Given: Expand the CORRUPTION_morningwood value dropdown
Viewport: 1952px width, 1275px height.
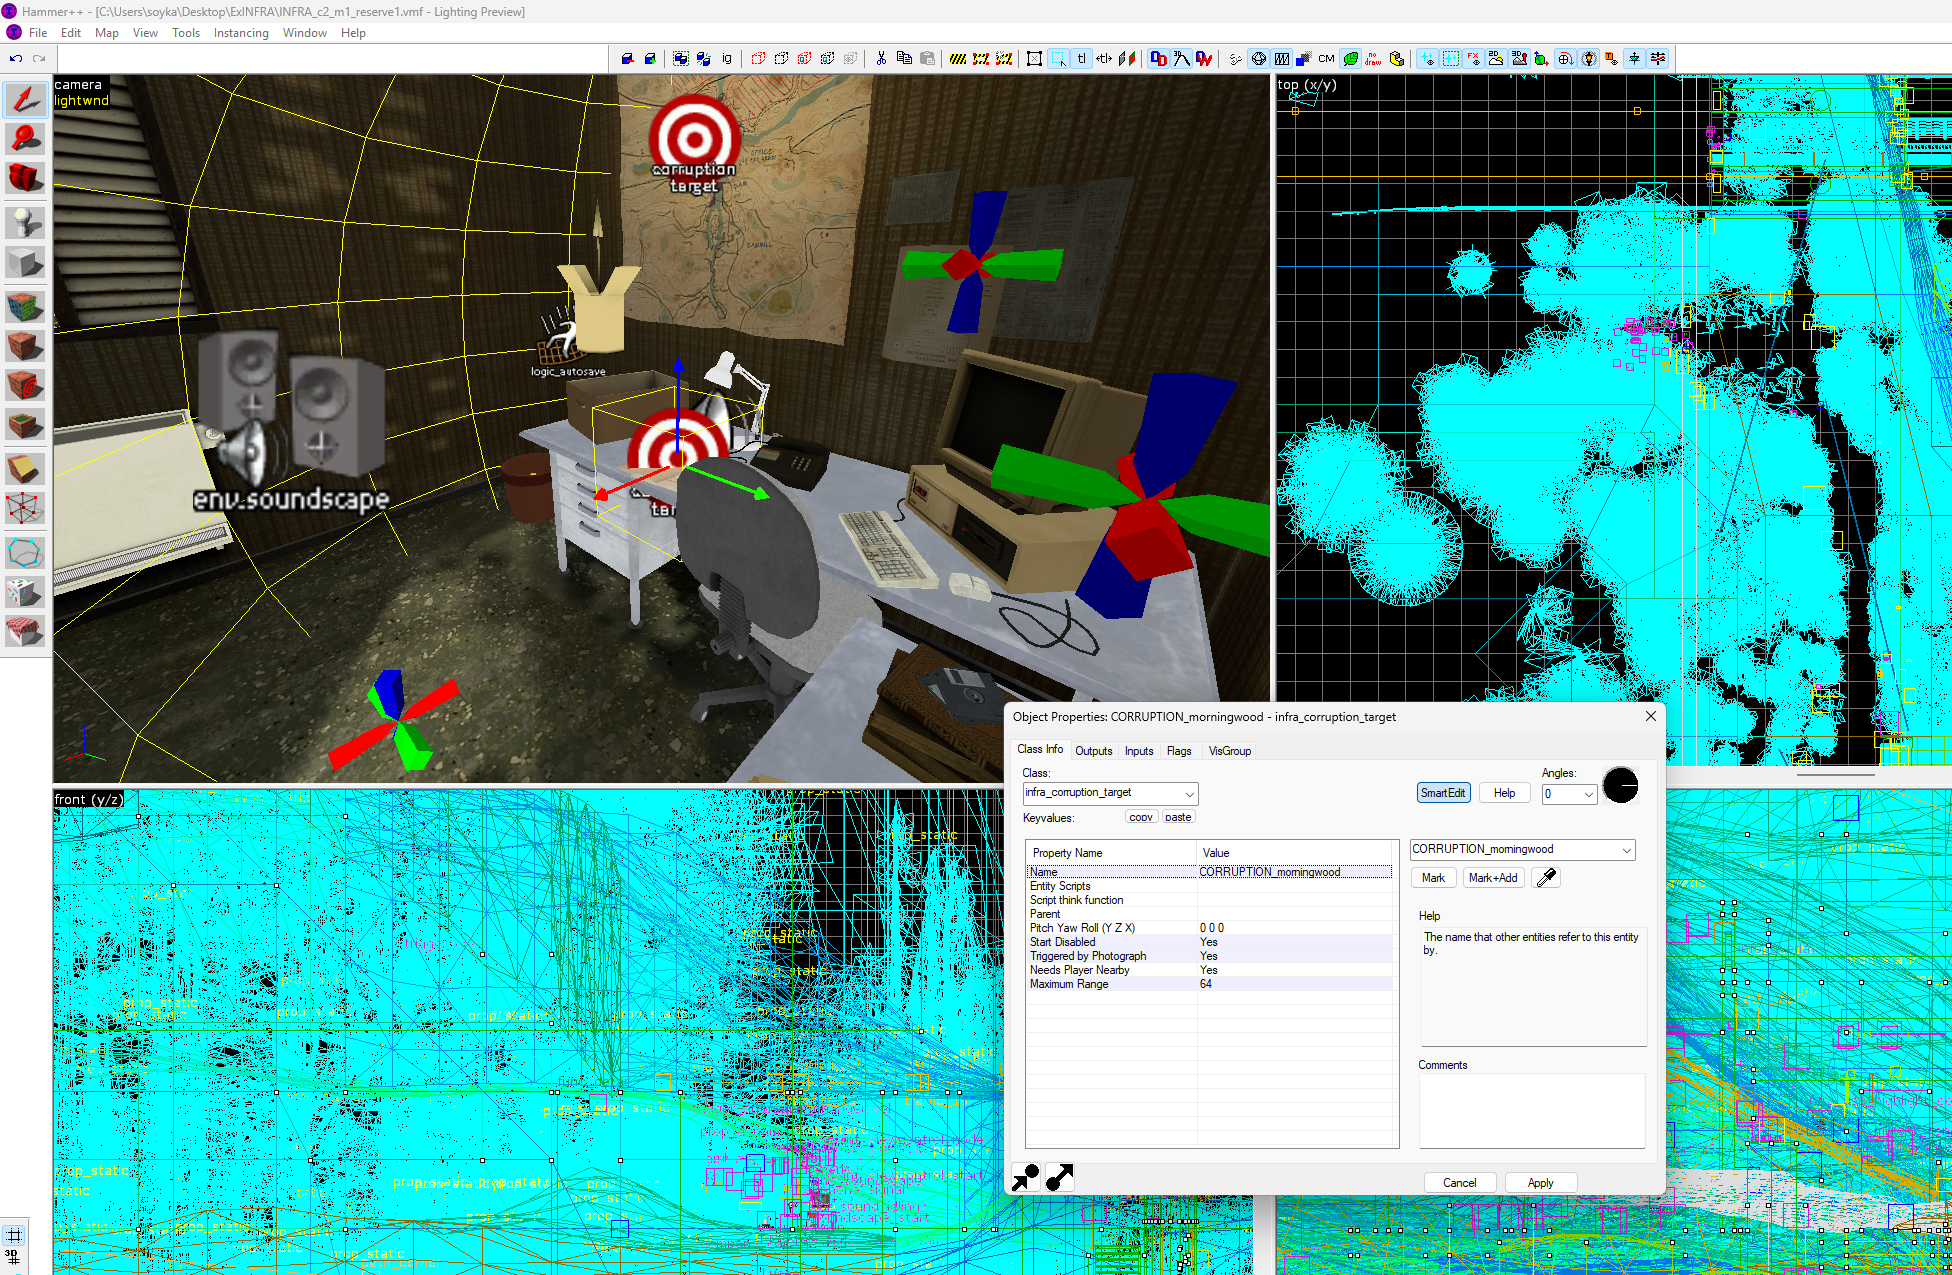Looking at the screenshot, I should (x=1626, y=850).
